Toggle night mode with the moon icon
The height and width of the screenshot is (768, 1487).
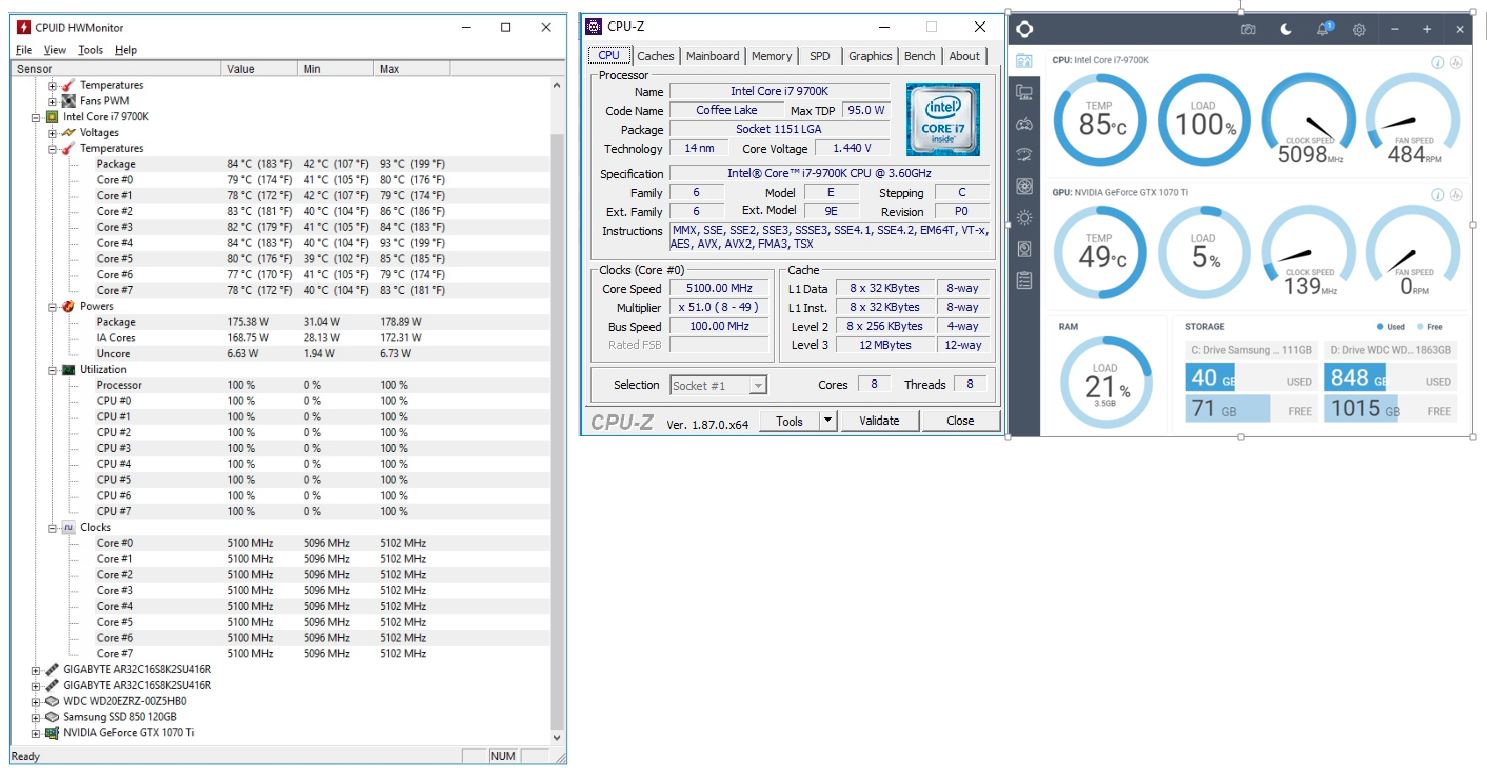tap(1286, 29)
